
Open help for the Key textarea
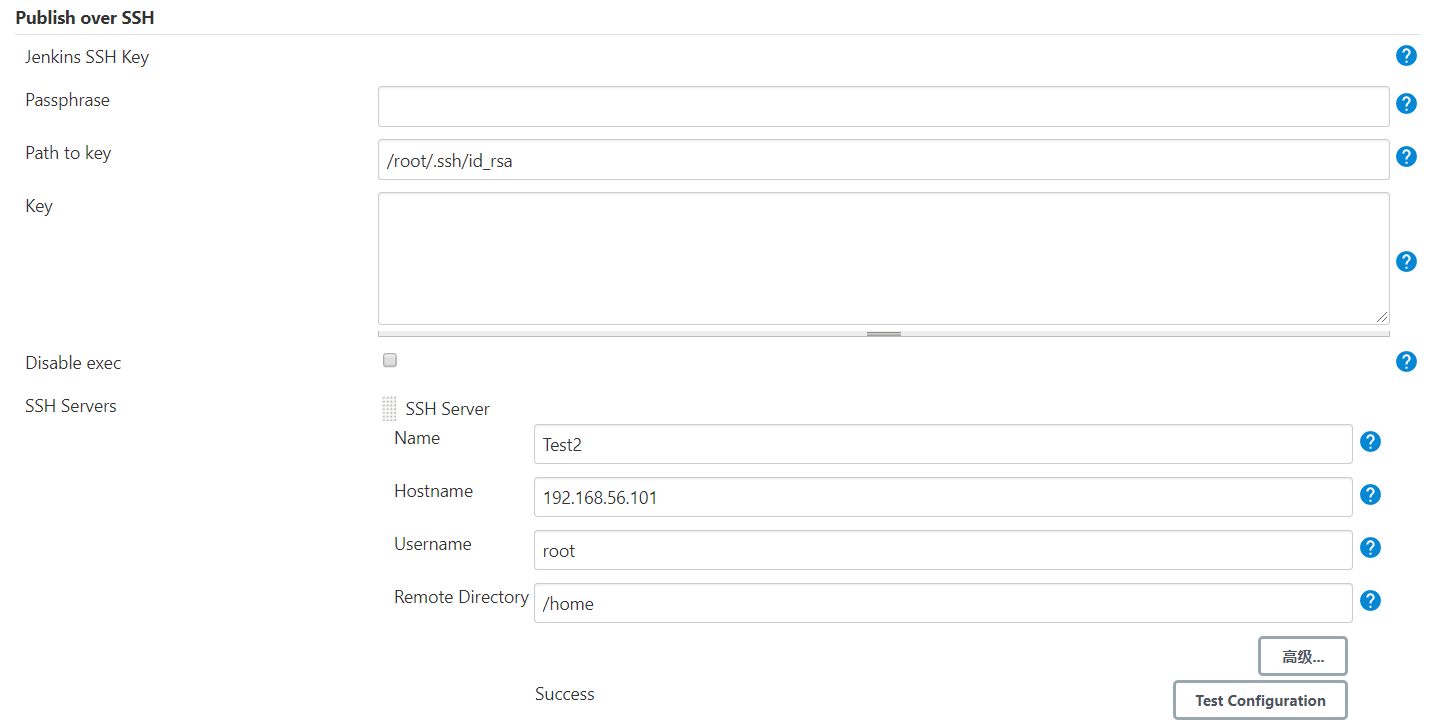(x=1406, y=262)
